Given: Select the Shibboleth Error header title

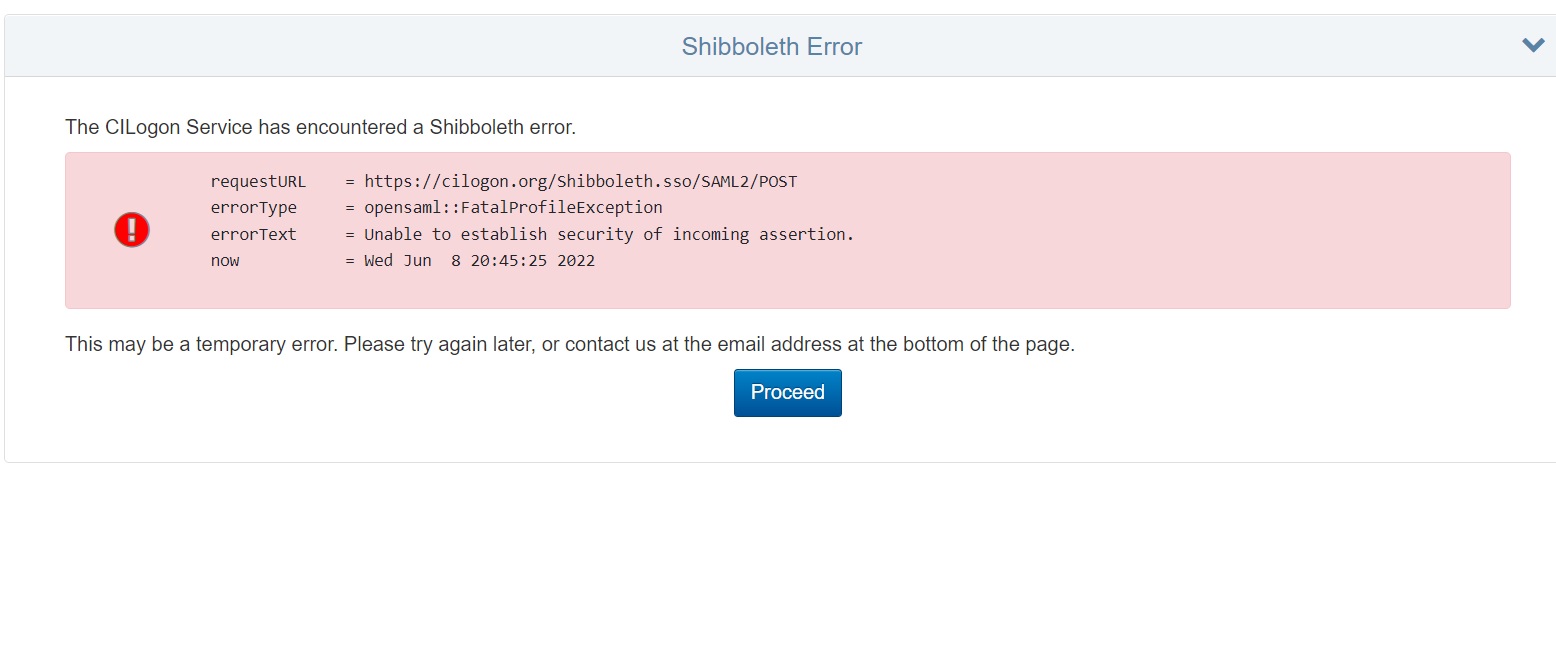Looking at the screenshot, I should tap(772, 47).
